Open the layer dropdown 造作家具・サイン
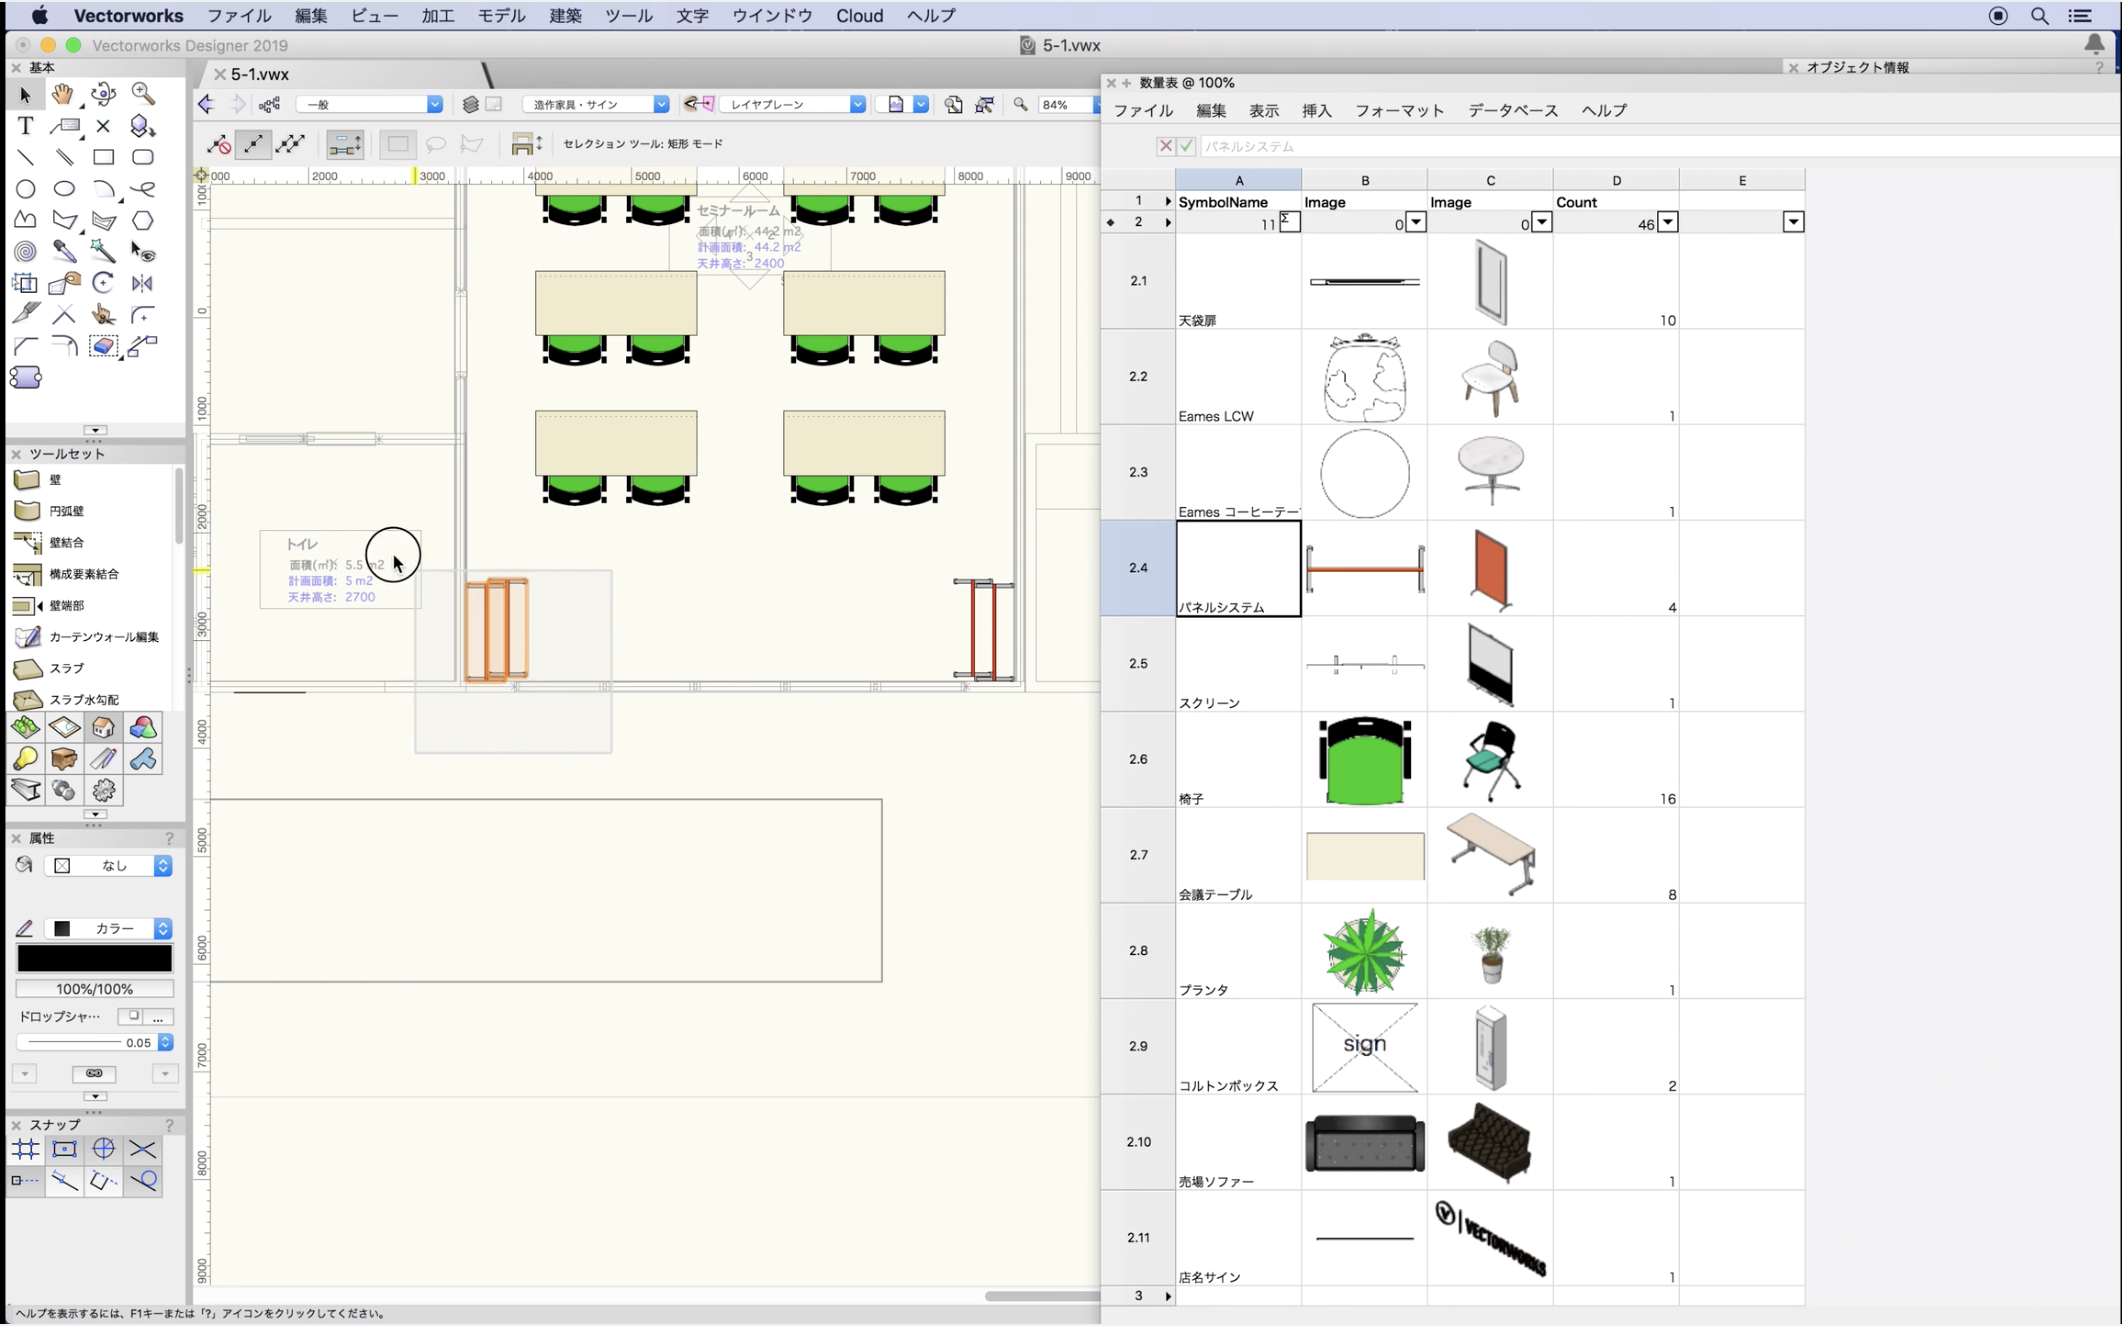The image size is (2122, 1326). (x=596, y=104)
